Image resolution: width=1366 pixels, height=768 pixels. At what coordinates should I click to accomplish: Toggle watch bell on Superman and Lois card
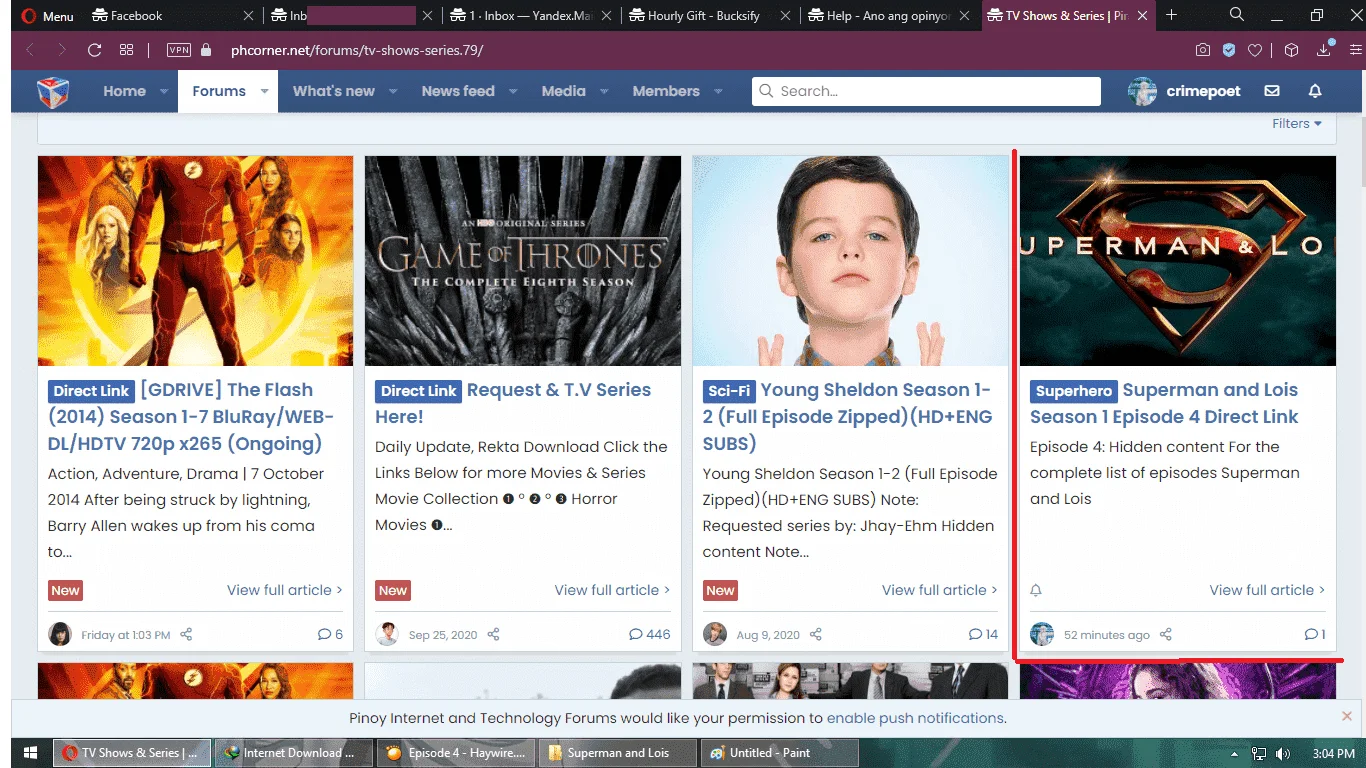[1036, 590]
